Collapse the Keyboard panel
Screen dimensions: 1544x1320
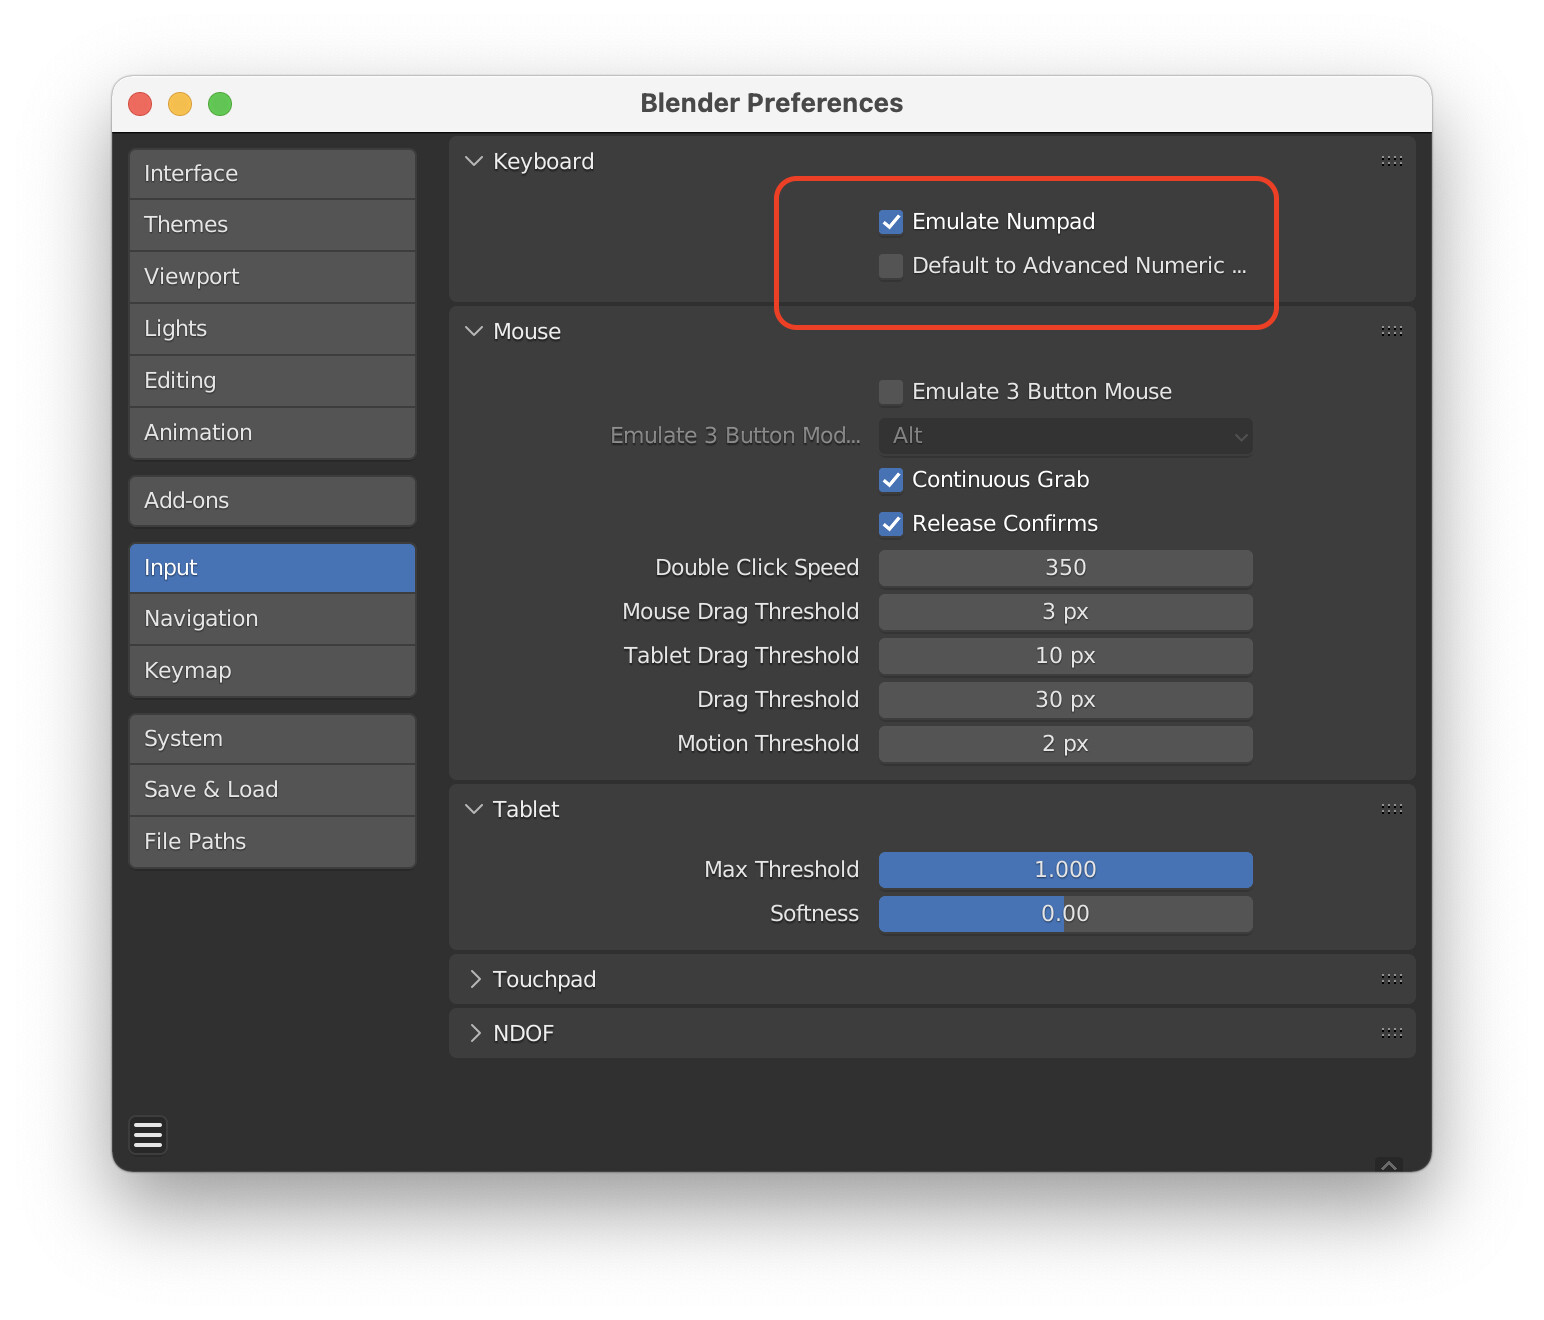pos(474,161)
